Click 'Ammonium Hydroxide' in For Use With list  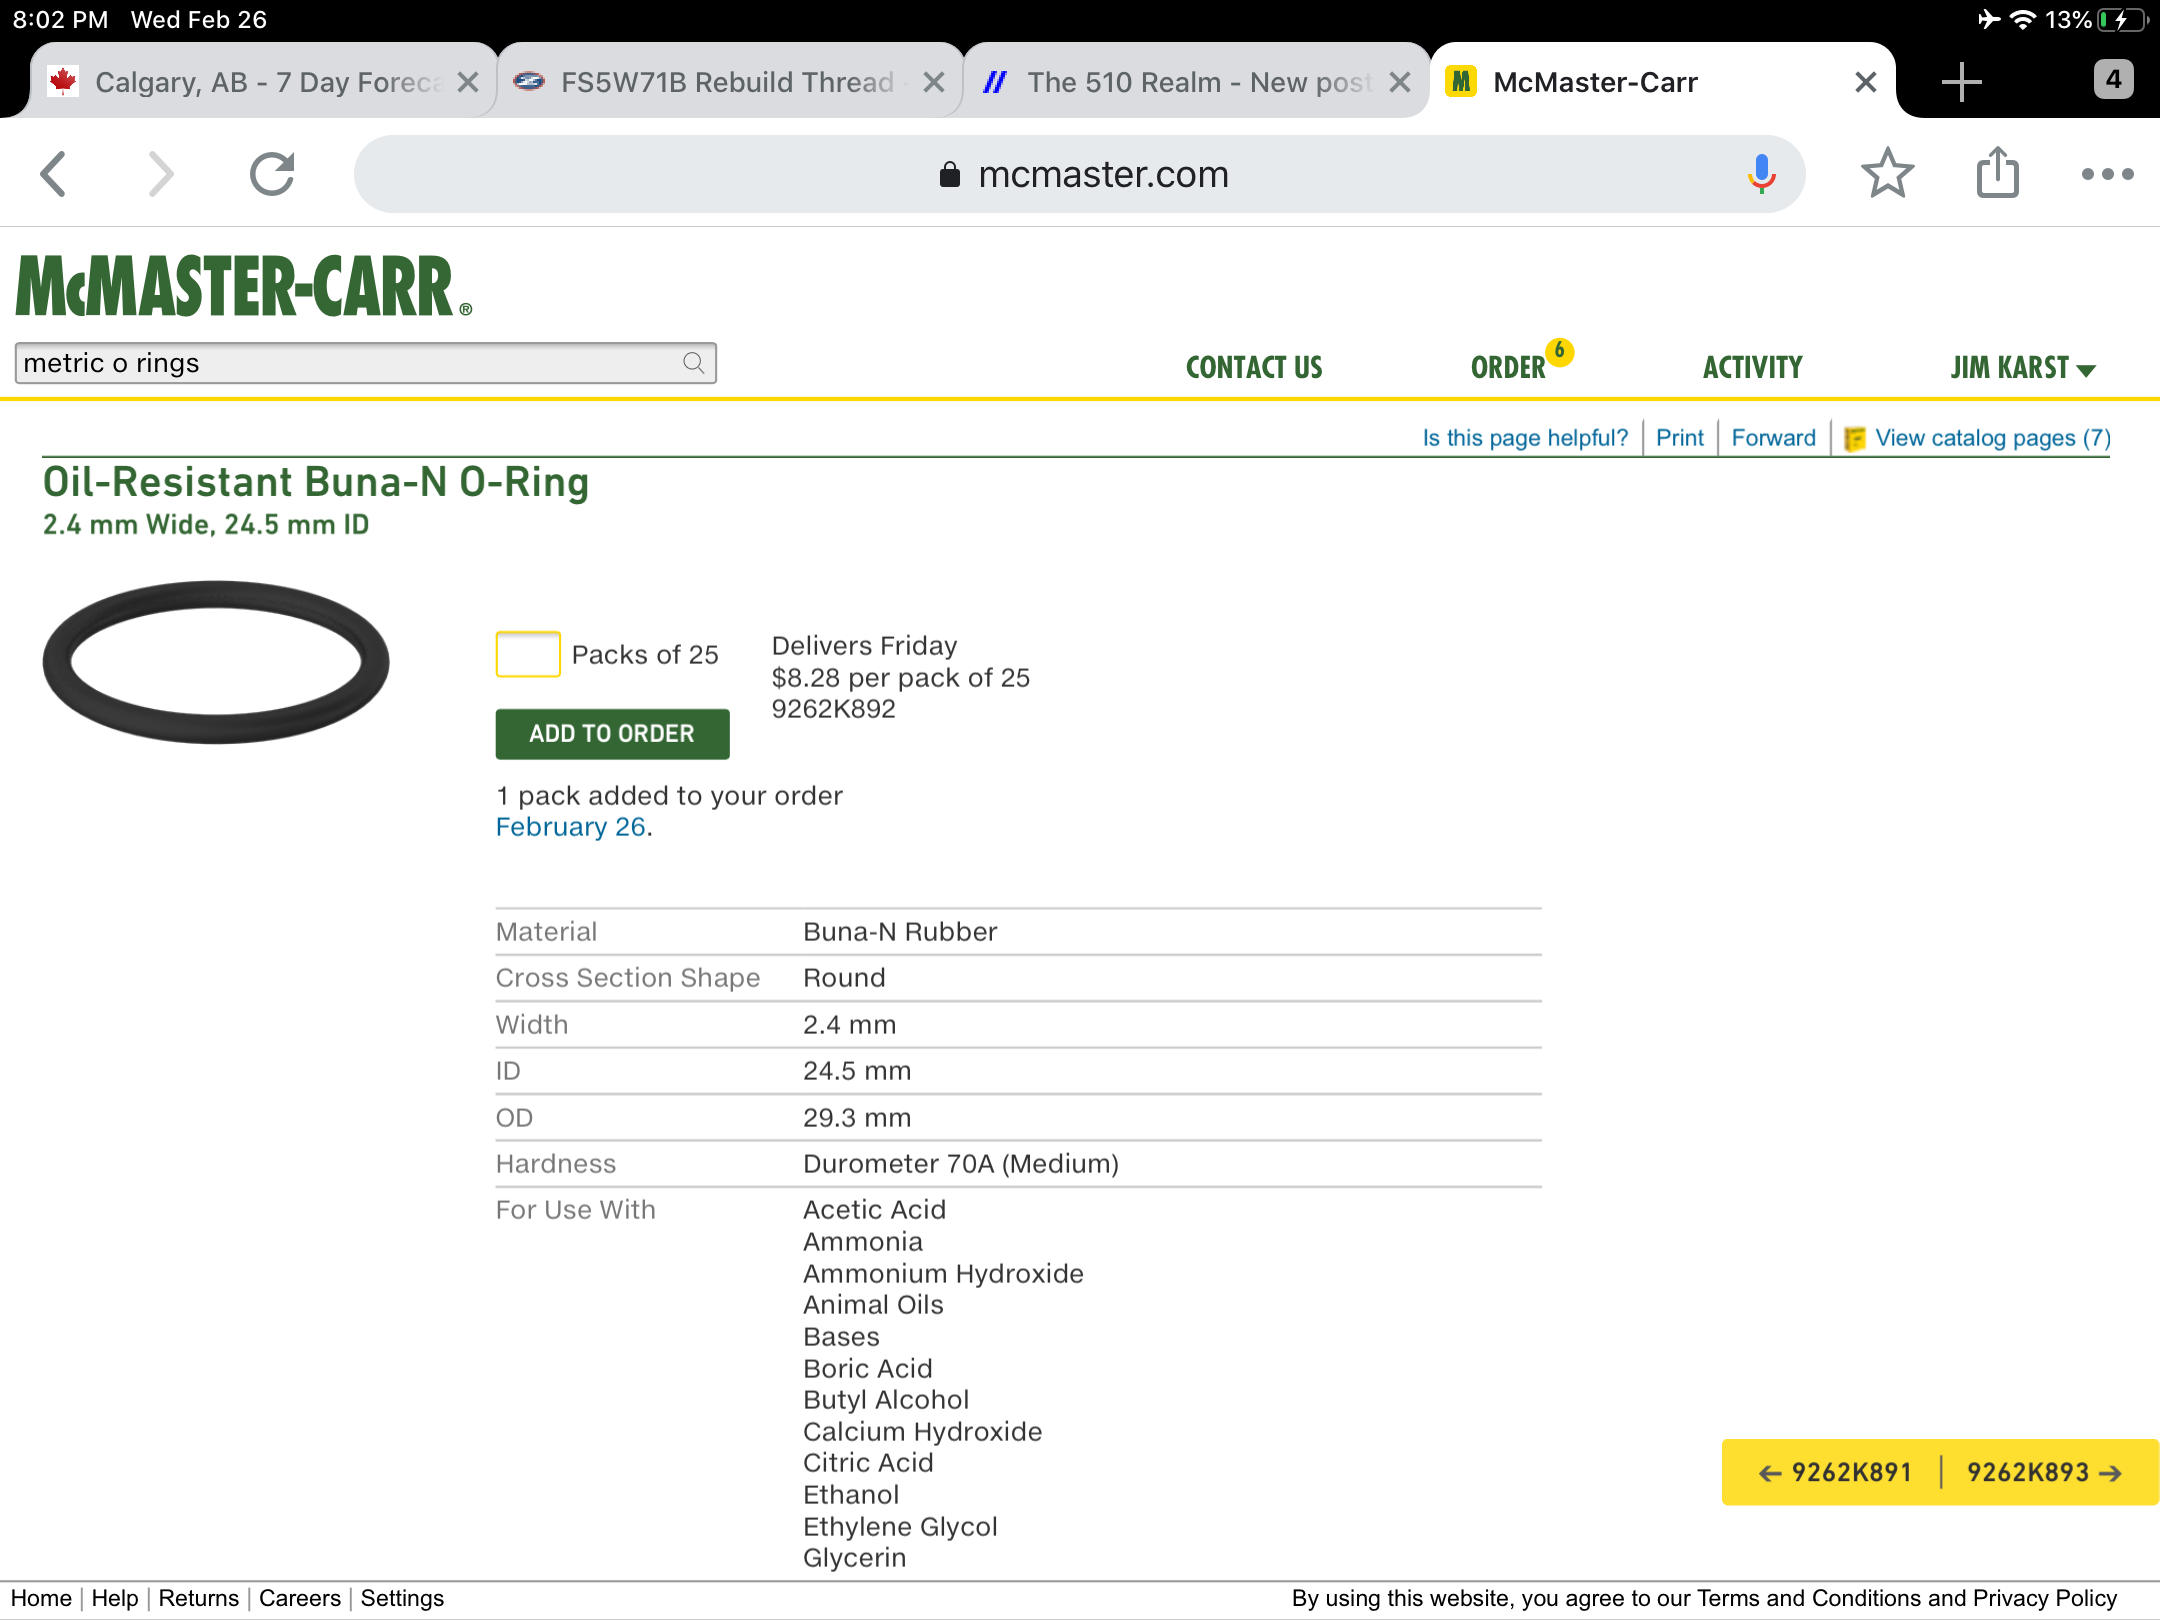943,1273
